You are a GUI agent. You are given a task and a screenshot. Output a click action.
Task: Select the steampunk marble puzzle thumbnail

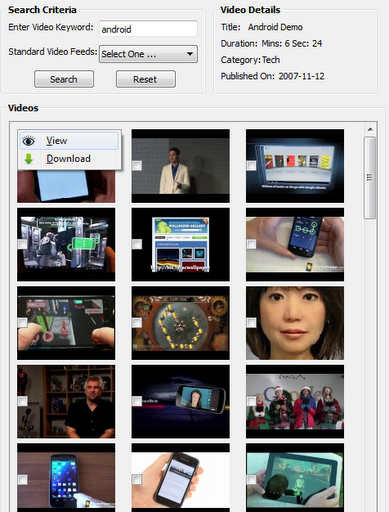181,323
